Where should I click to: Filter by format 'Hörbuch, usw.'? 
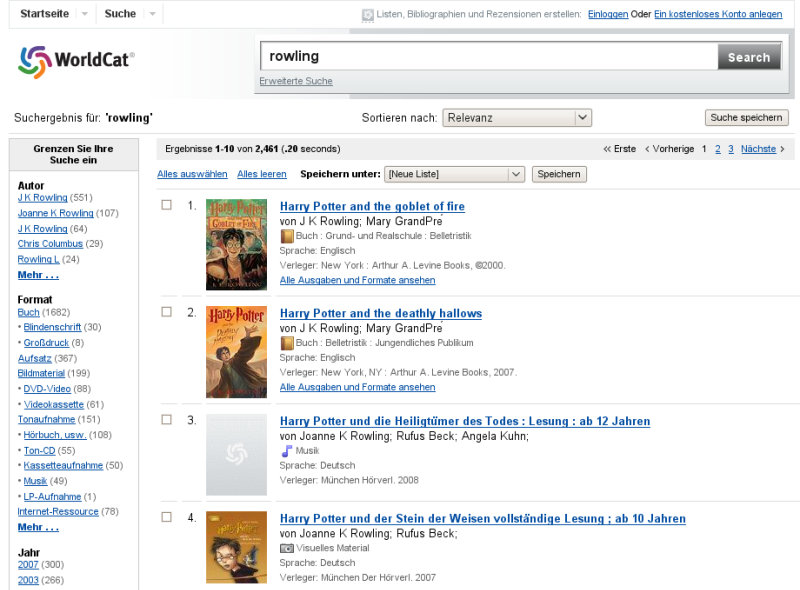click(x=55, y=435)
